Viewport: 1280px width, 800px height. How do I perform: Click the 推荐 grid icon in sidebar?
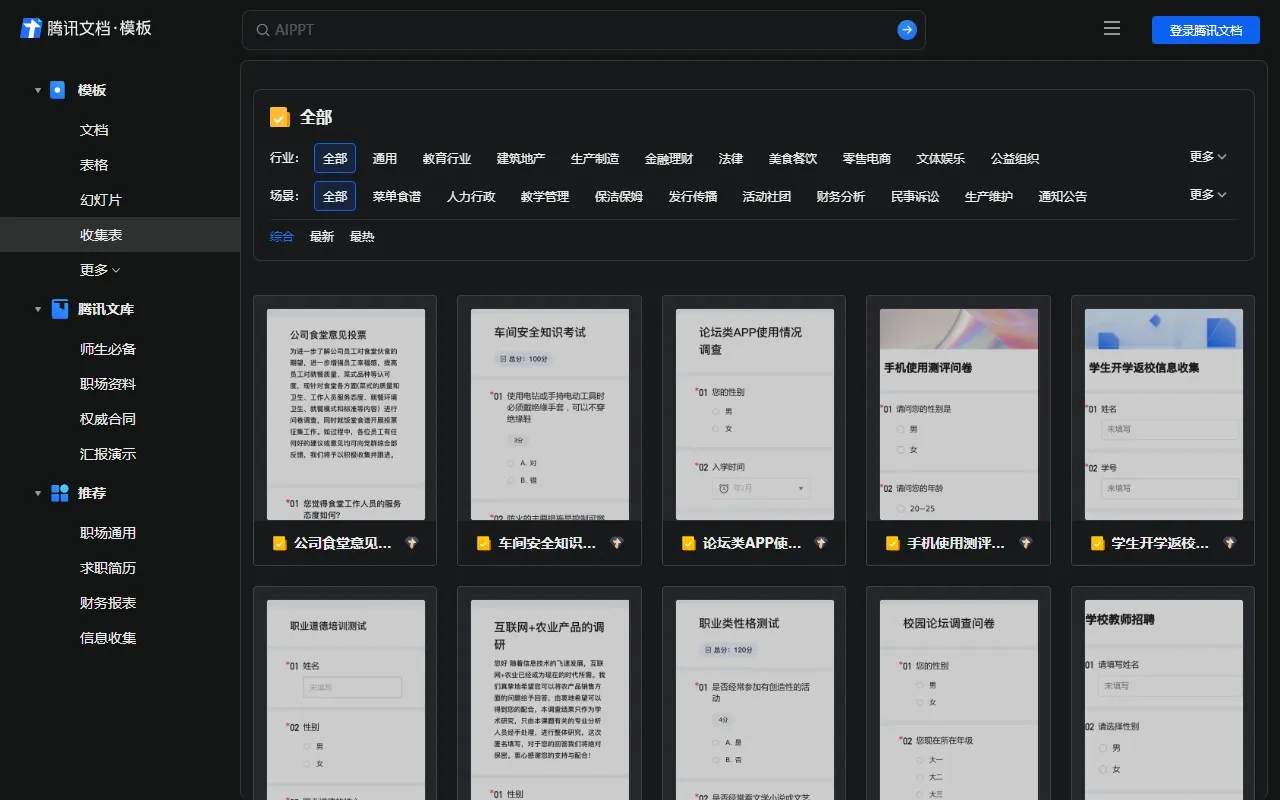(x=57, y=493)
